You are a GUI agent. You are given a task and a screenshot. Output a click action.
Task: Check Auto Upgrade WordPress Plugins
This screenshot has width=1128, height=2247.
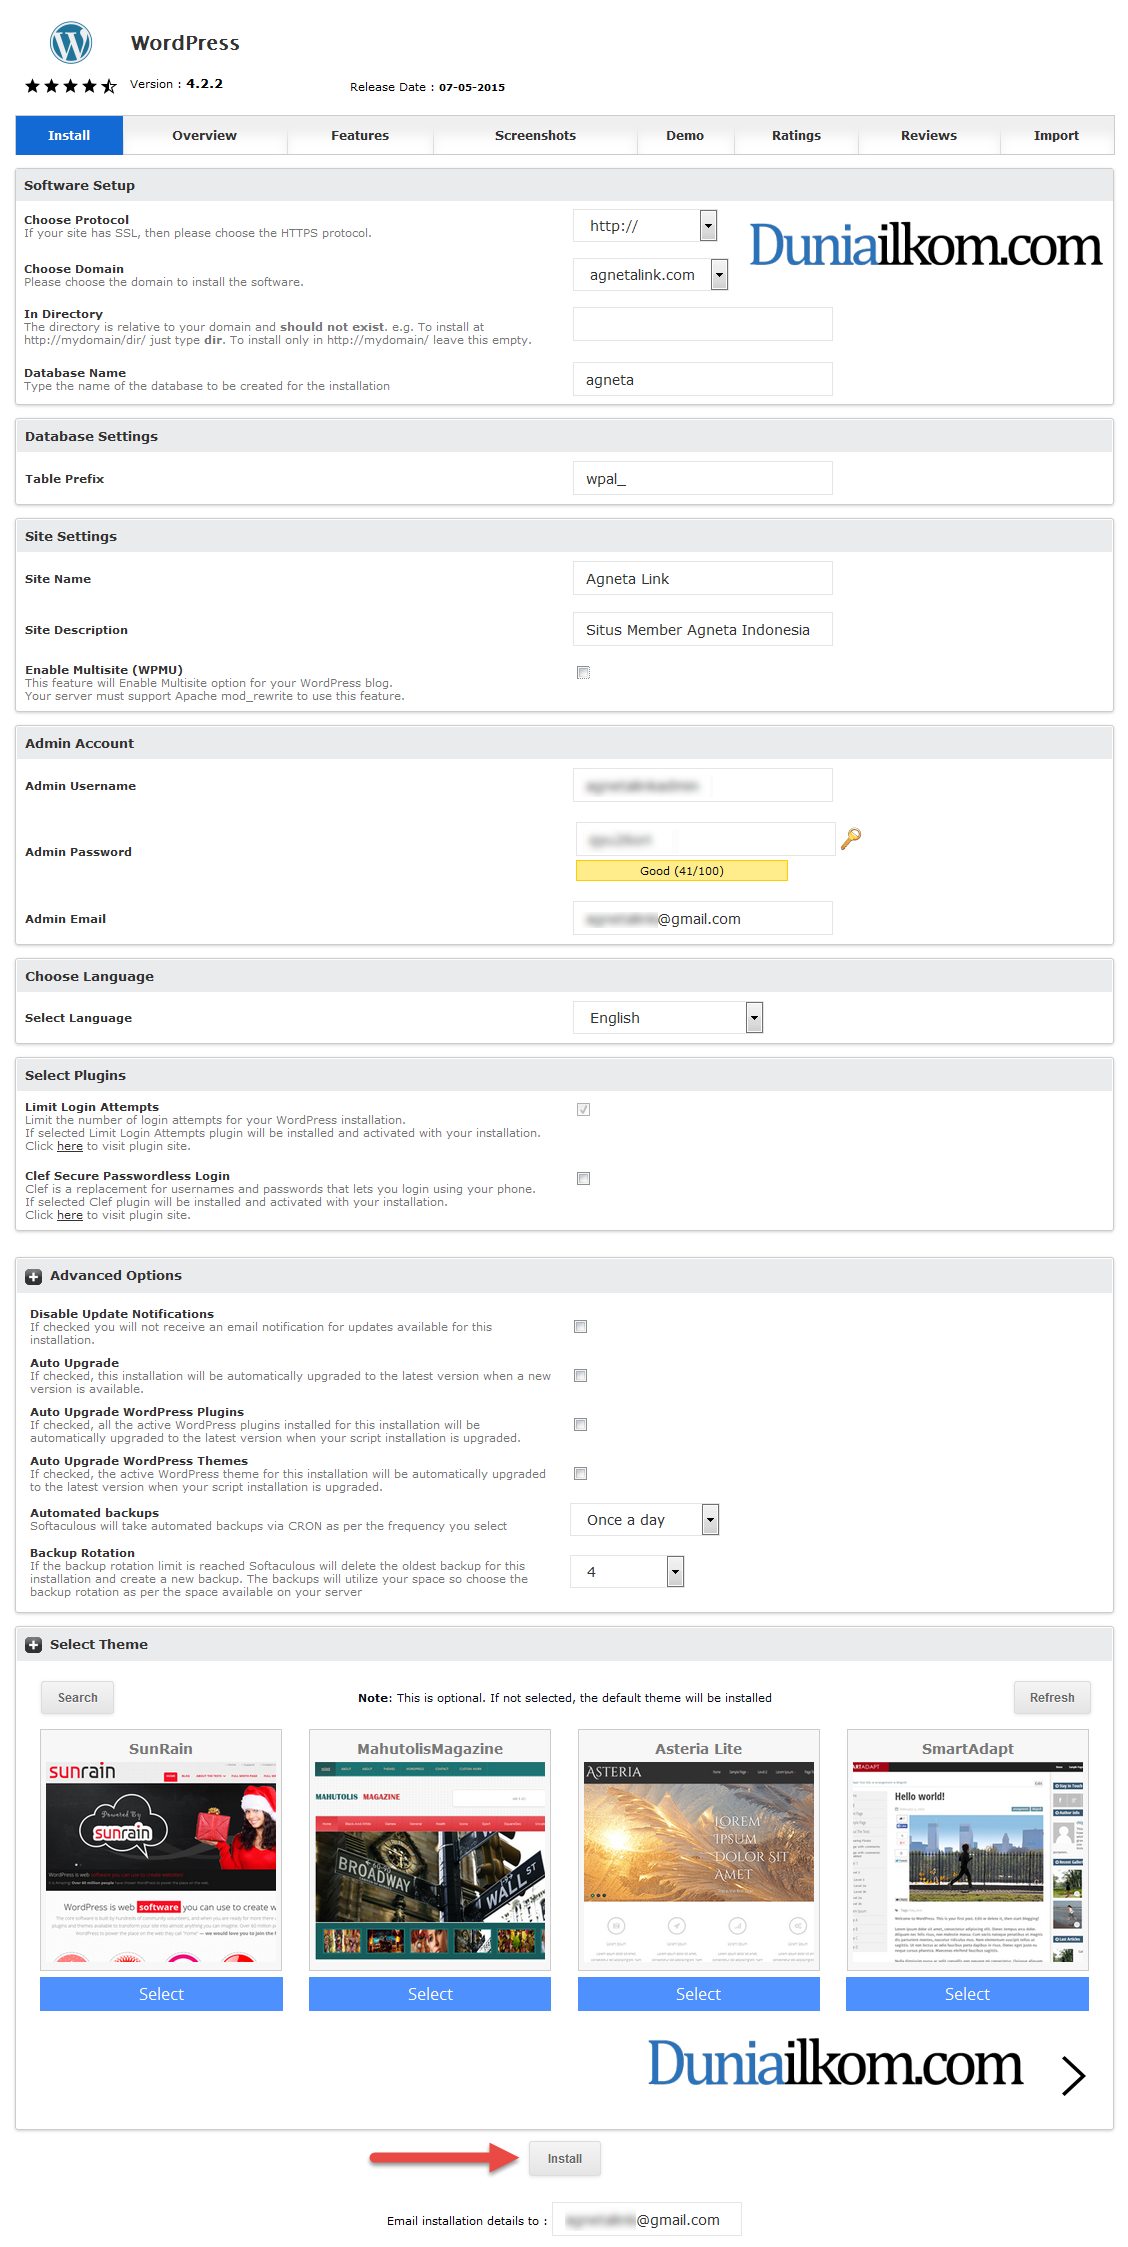tap(580, 1425)
